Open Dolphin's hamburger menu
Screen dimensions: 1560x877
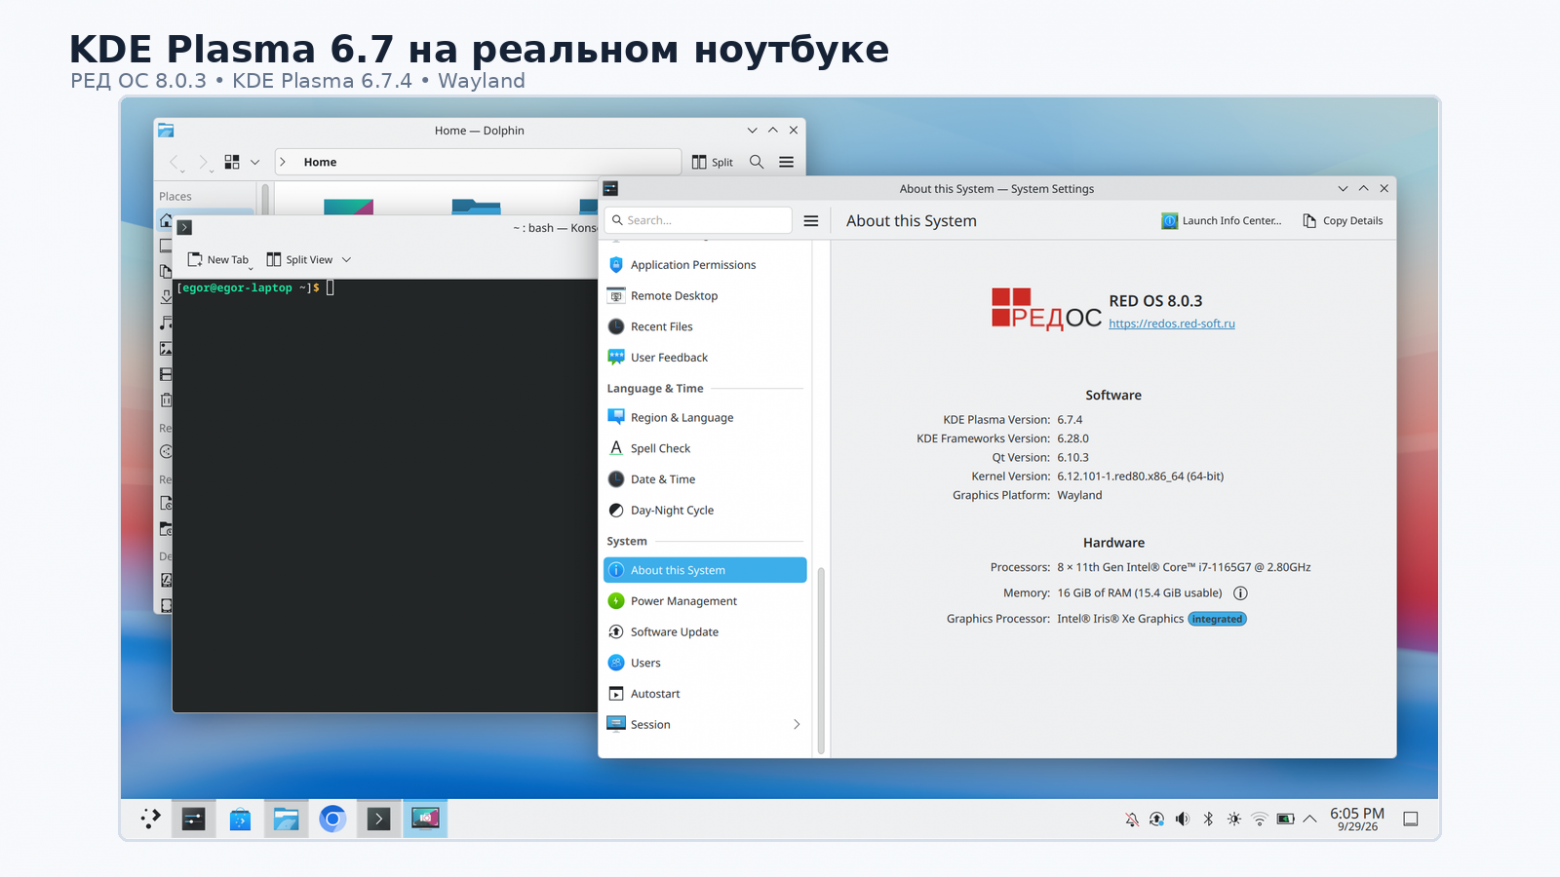(x=787, y=162)
